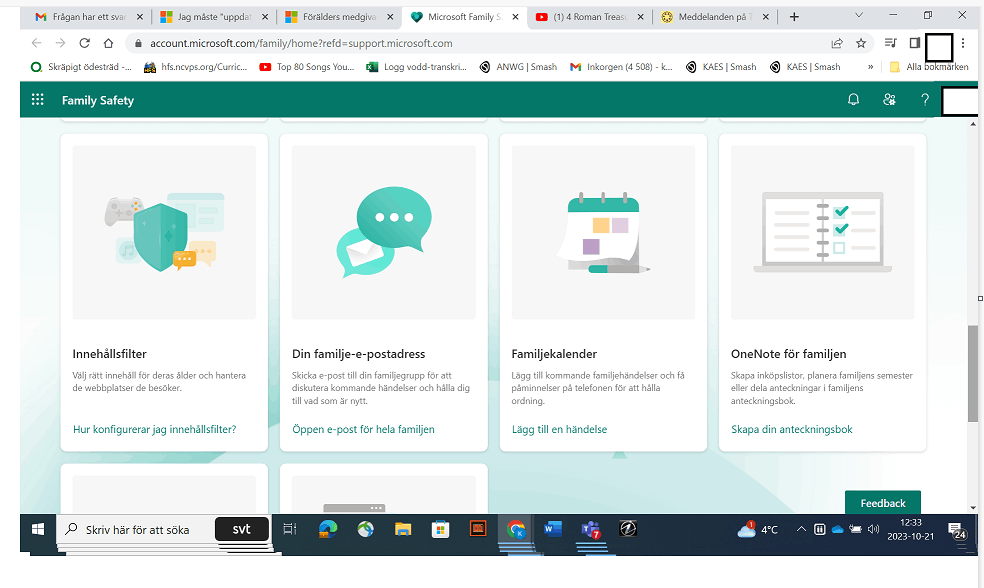984x588 pixels.
Task: Open the clock showing 12:33 2023-10-21
Action: click(x=911, y=530)
